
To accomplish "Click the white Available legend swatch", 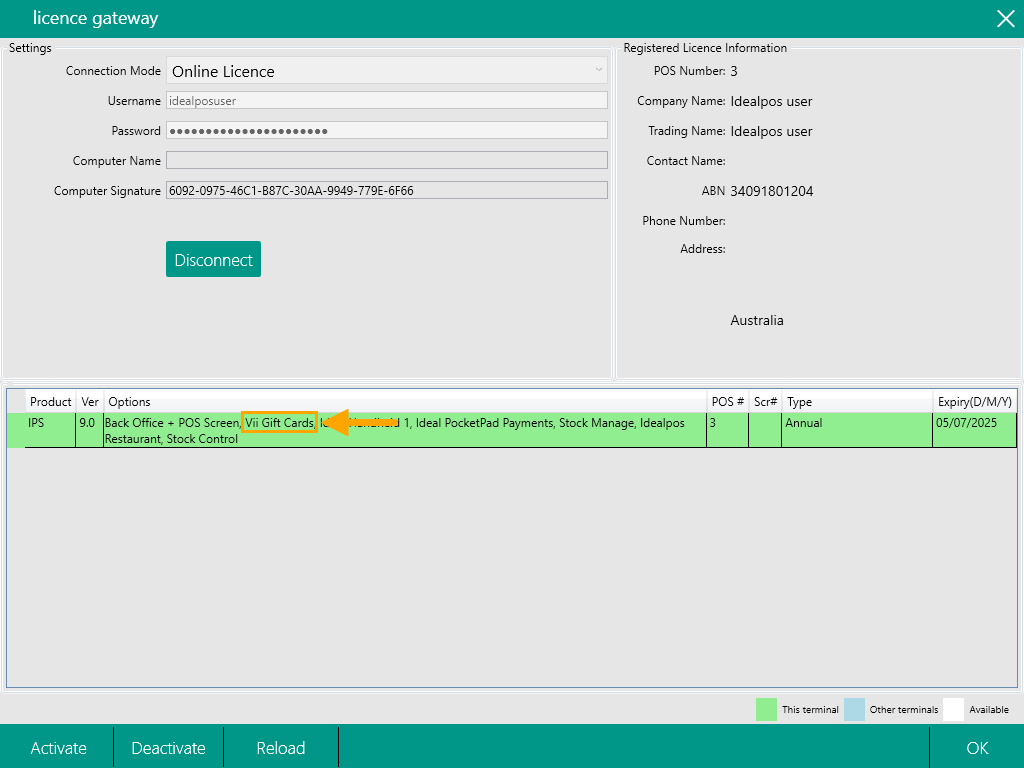I will click(953, 709).
